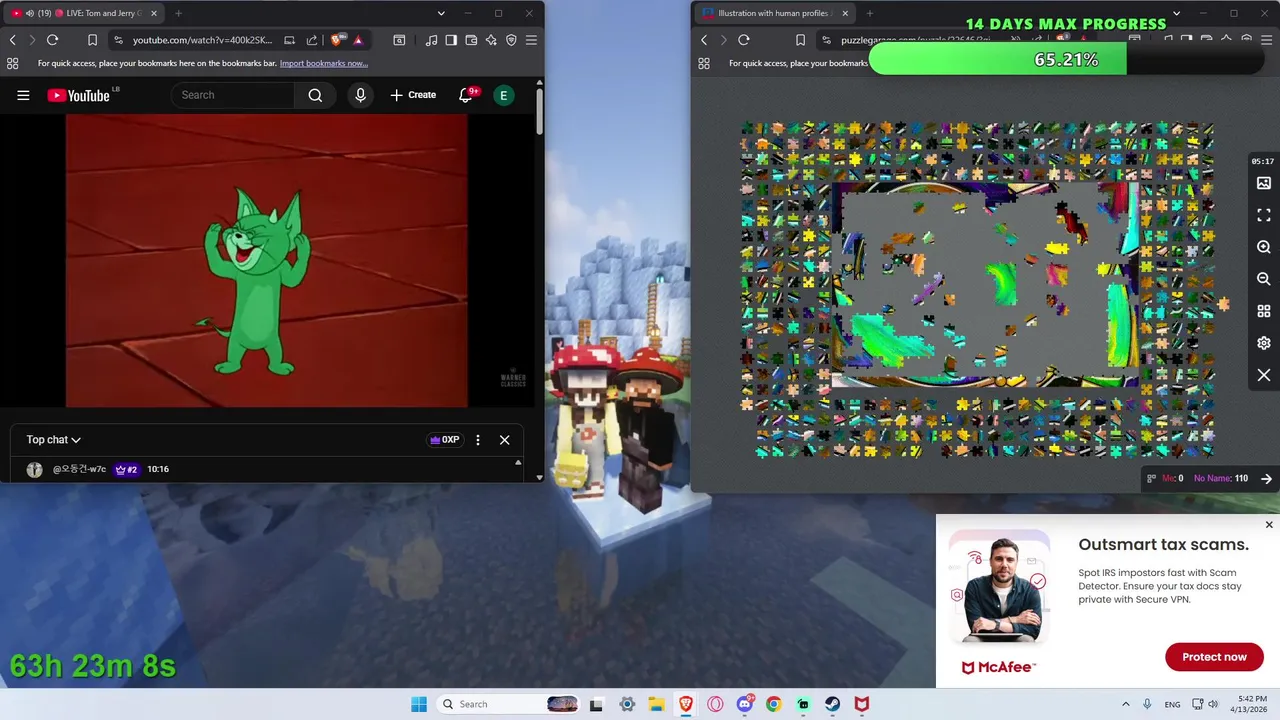This screenshot has height=720, width=1280.
Task: Zoom out on the puzzle
Action: click(1264, 279)
